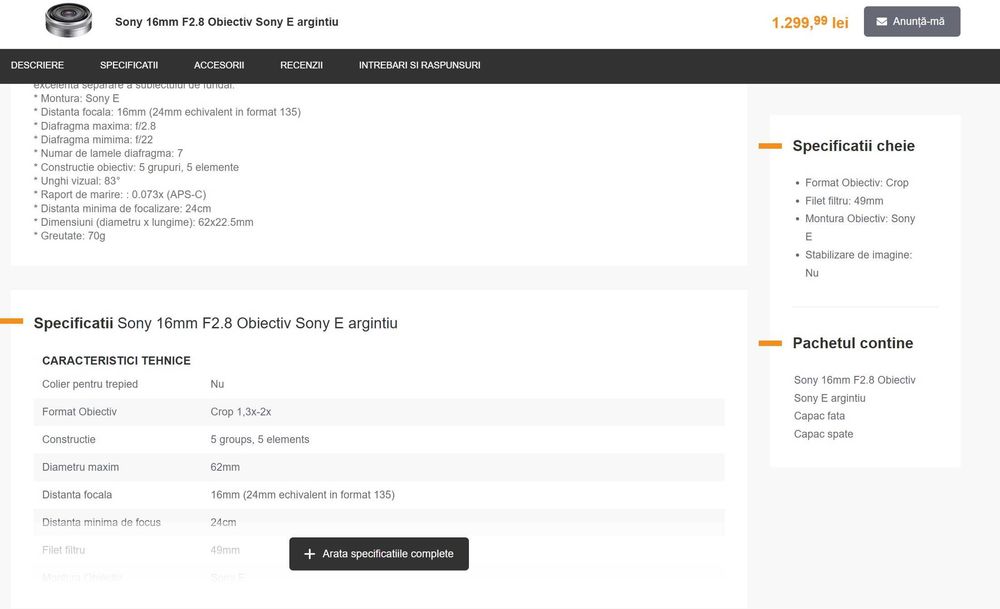Open the DESCRIERE tab

tap(37, 65)
